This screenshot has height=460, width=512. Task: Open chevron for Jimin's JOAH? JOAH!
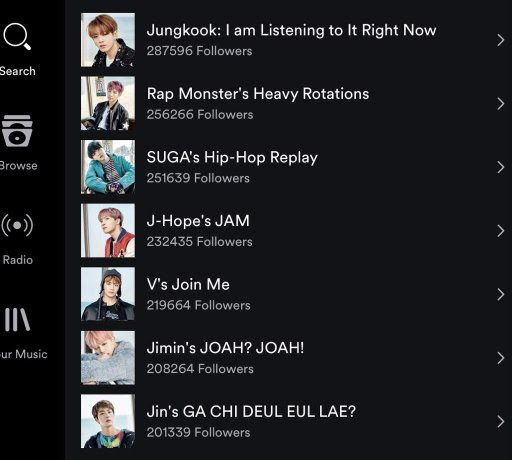[500, 358]
